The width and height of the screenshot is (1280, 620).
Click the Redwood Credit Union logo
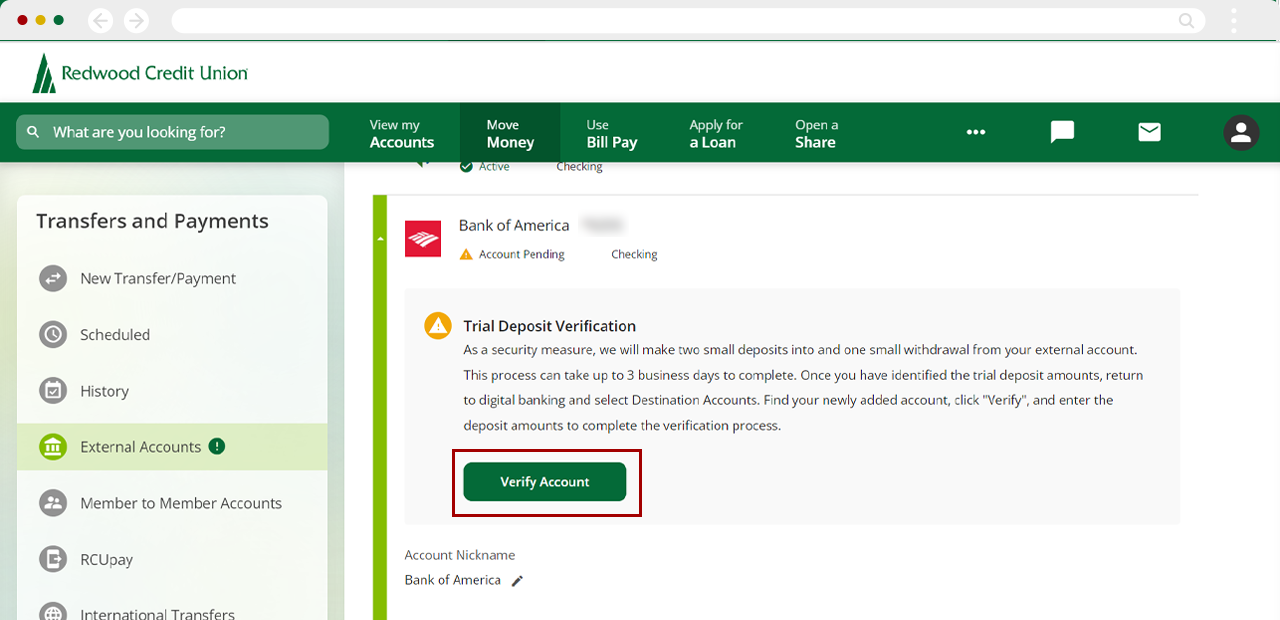tap(140, 73)
